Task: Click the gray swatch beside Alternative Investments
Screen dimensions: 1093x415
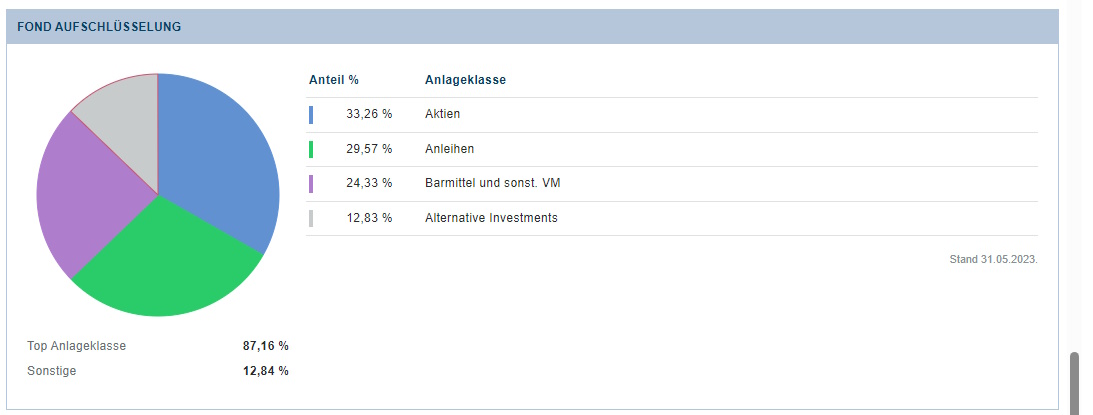Action: coord(311,218)
